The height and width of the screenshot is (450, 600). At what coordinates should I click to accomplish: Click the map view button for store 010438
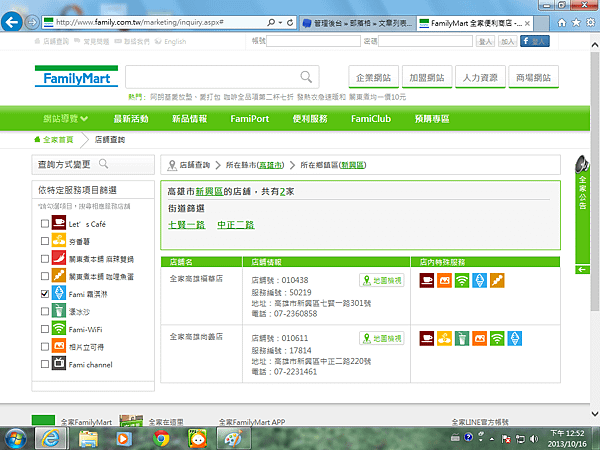382,280
